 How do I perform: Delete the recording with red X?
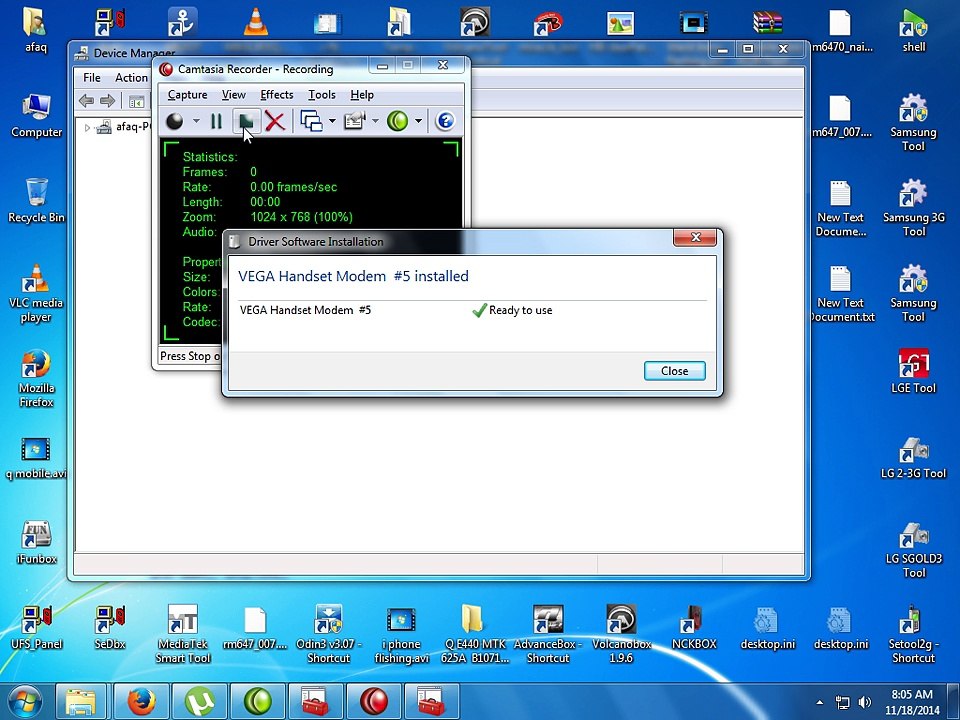pyautogui.click(x=275, y=121)
